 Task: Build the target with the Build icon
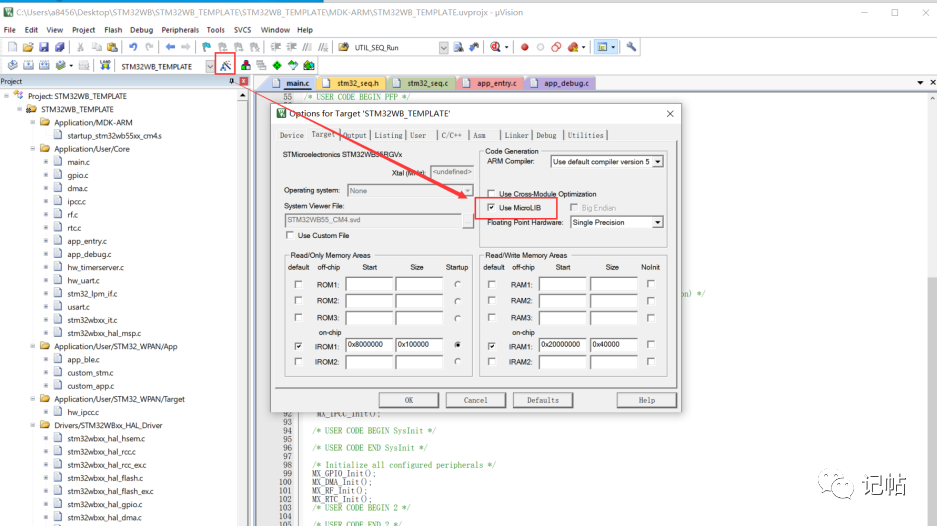(28, 66)
